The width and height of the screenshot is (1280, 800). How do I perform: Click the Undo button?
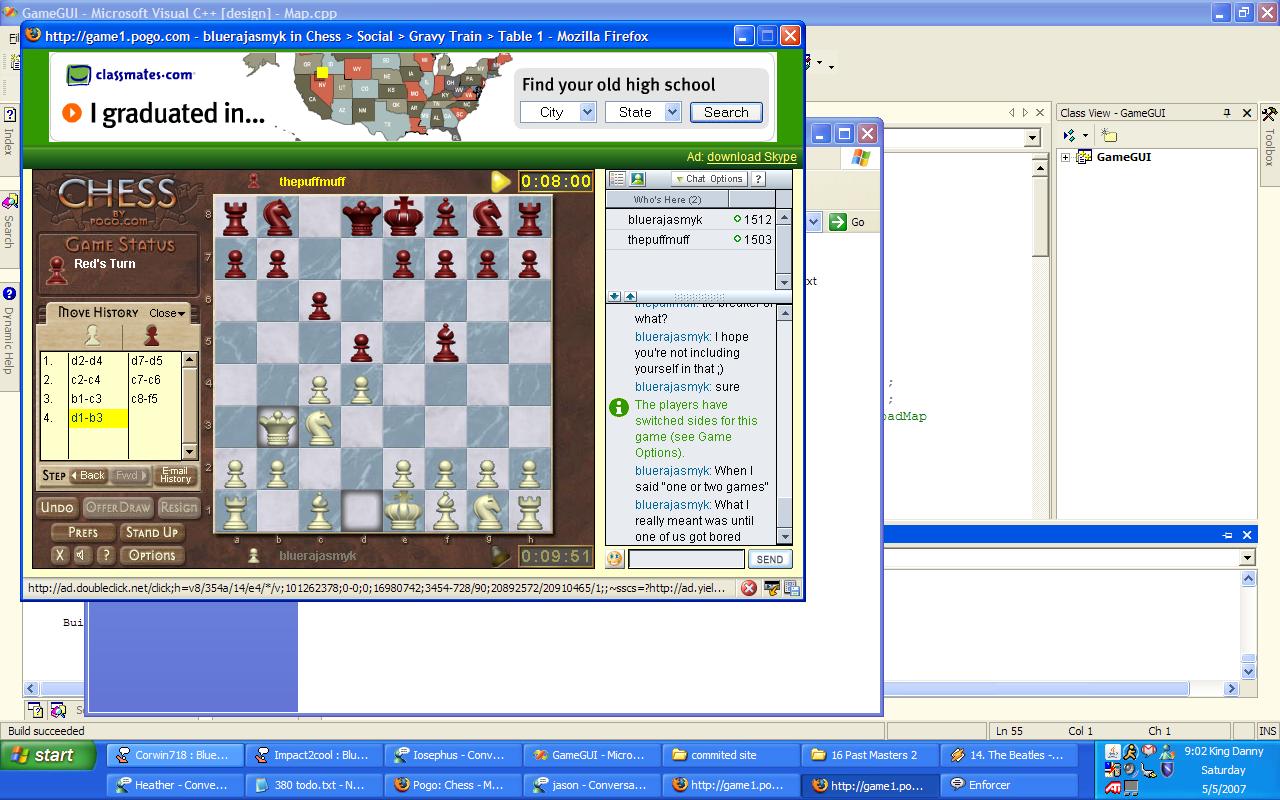(x=57, y=508)
